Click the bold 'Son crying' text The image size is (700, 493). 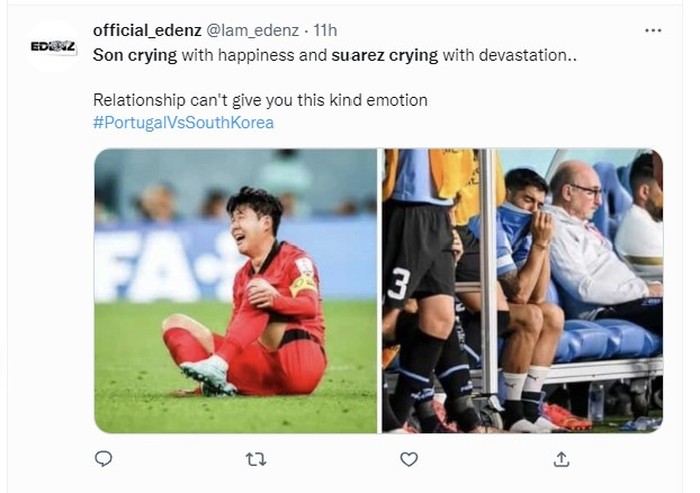(x=135, y=56)
